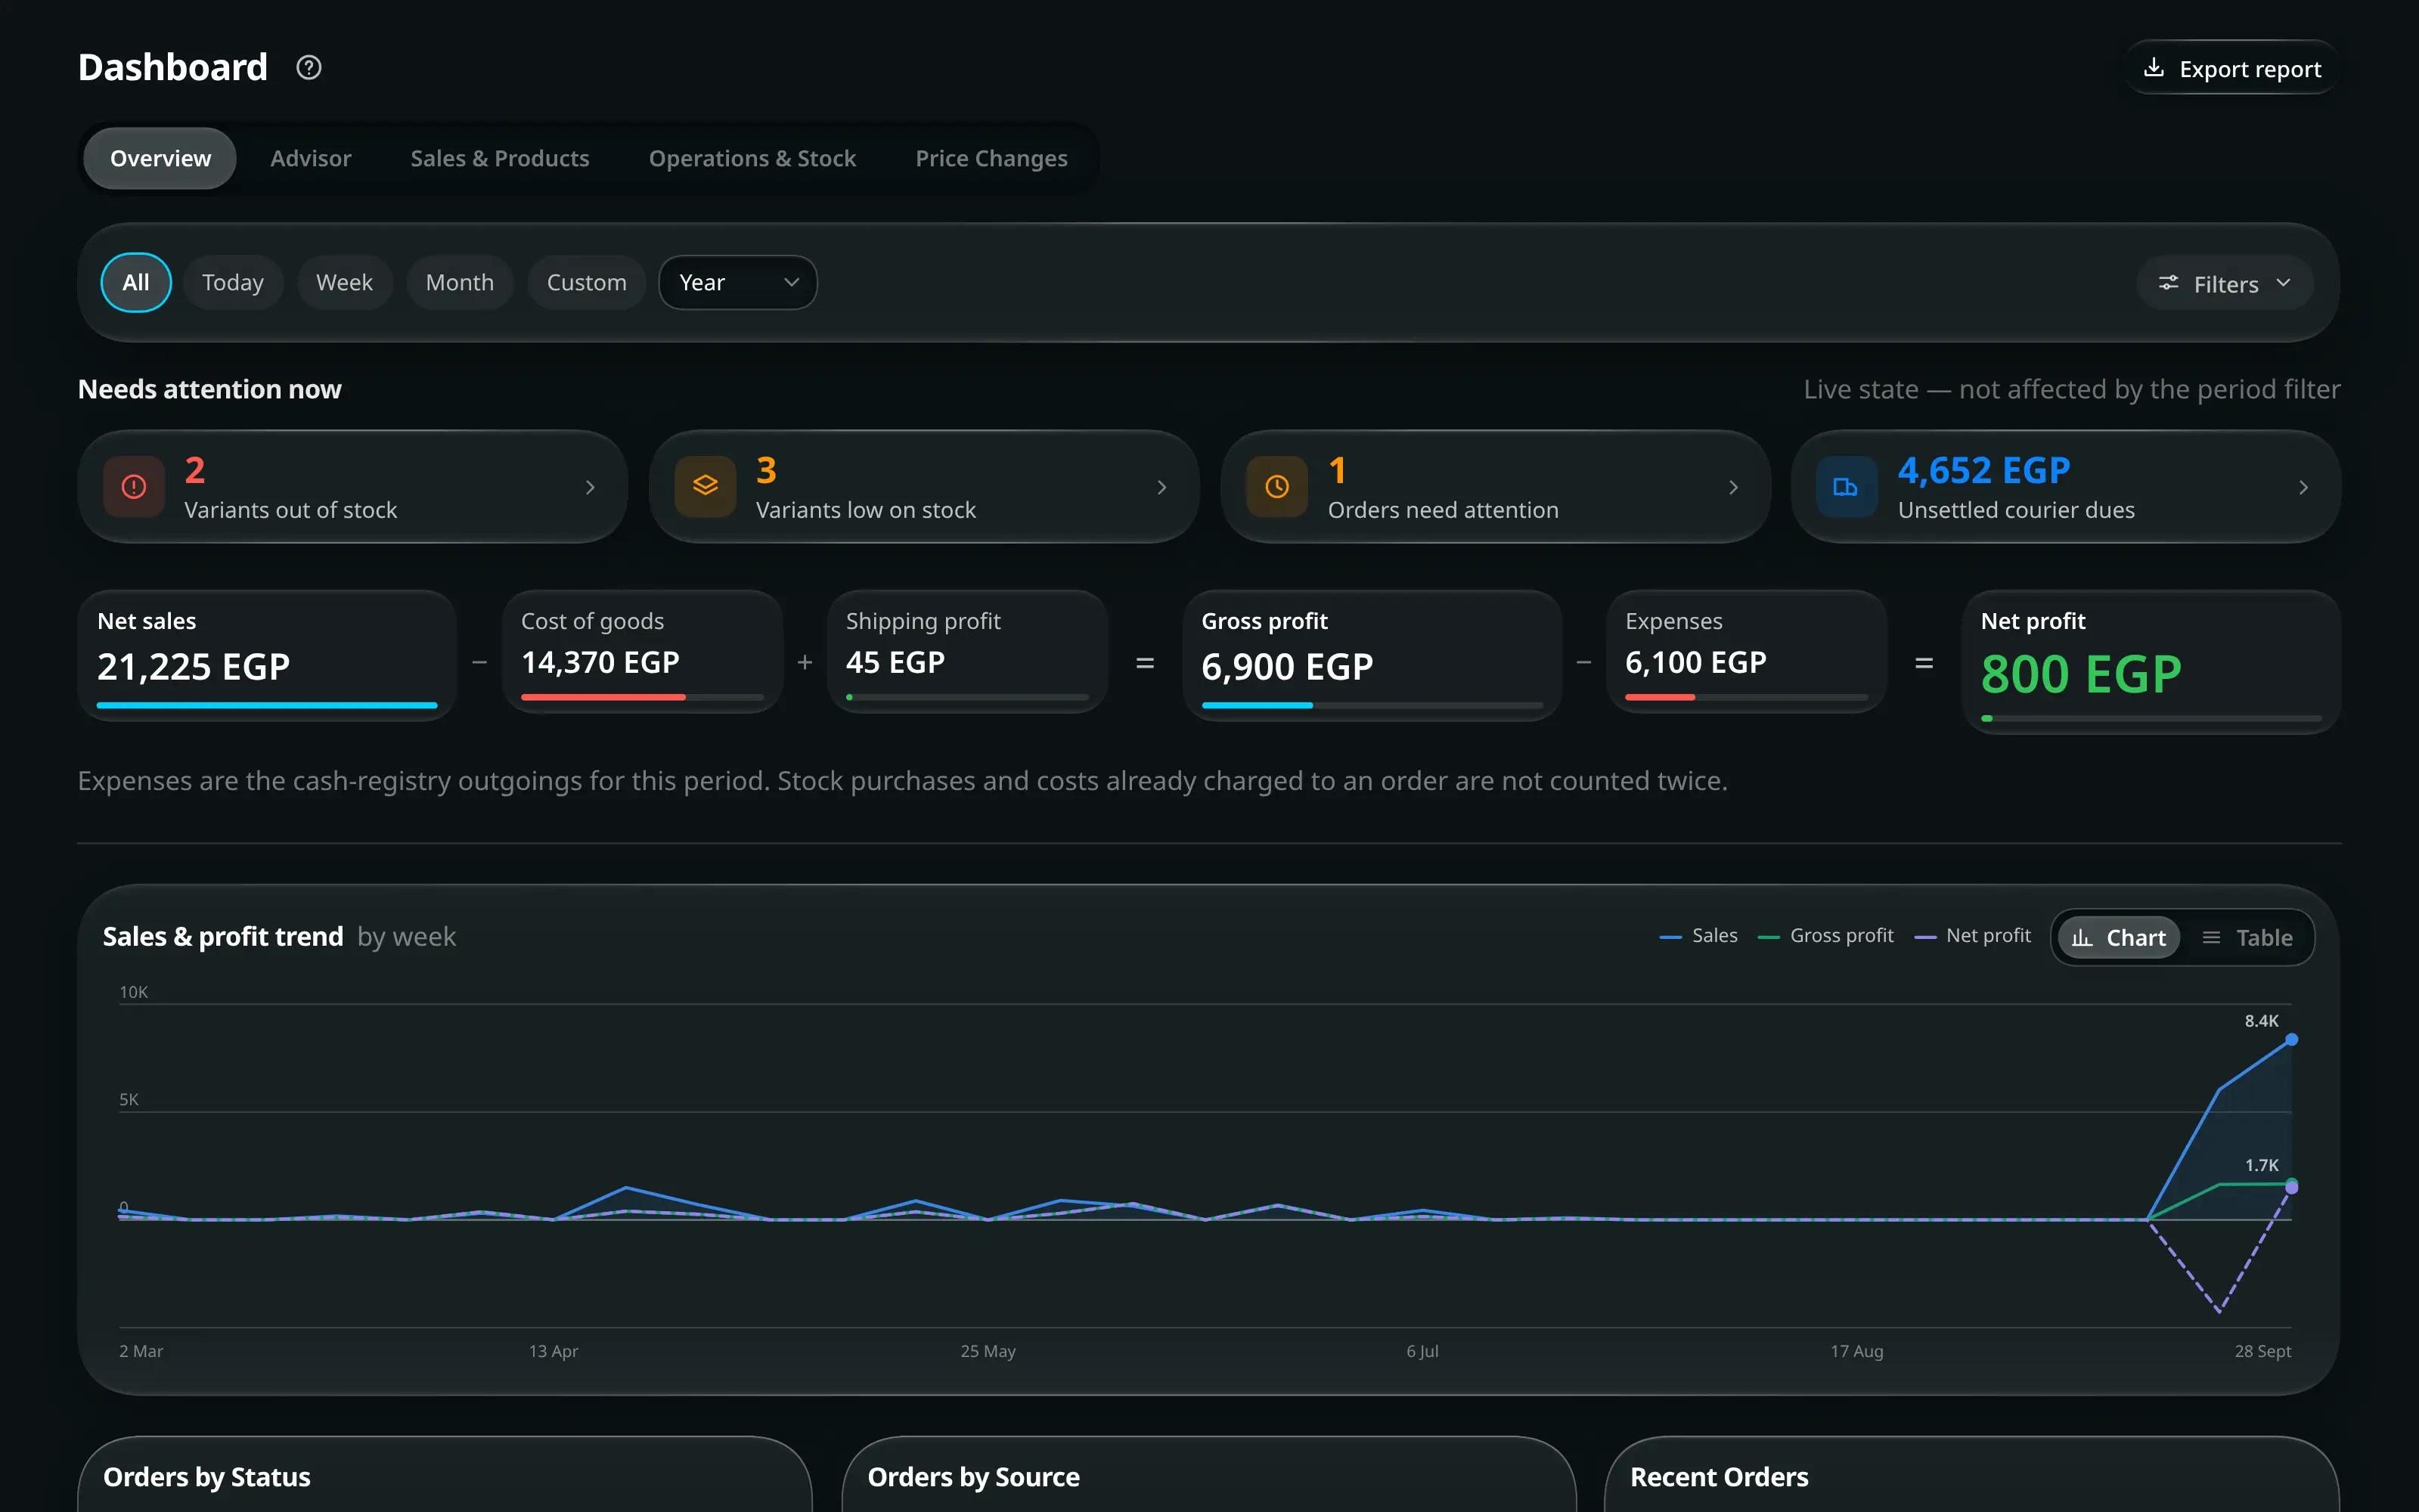Switch trend view to Chart
The width and height of the screenshot is (2419, 1512).
(2119, 938)
